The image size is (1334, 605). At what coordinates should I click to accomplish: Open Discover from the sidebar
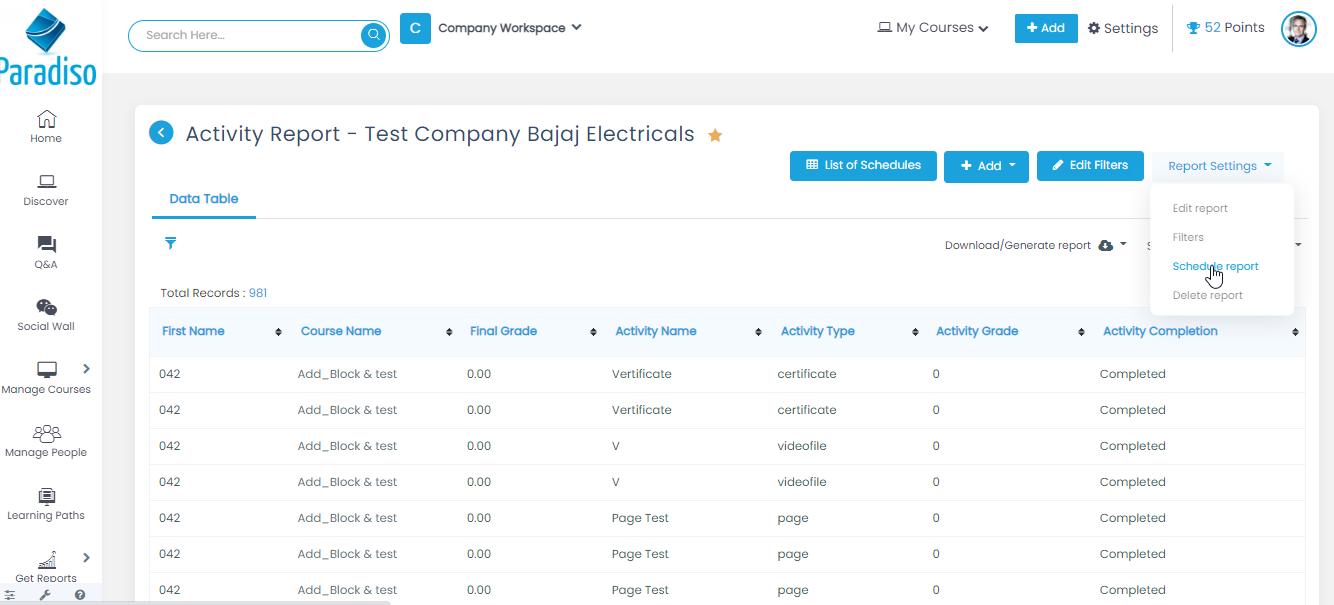click(x=46, y=183)
